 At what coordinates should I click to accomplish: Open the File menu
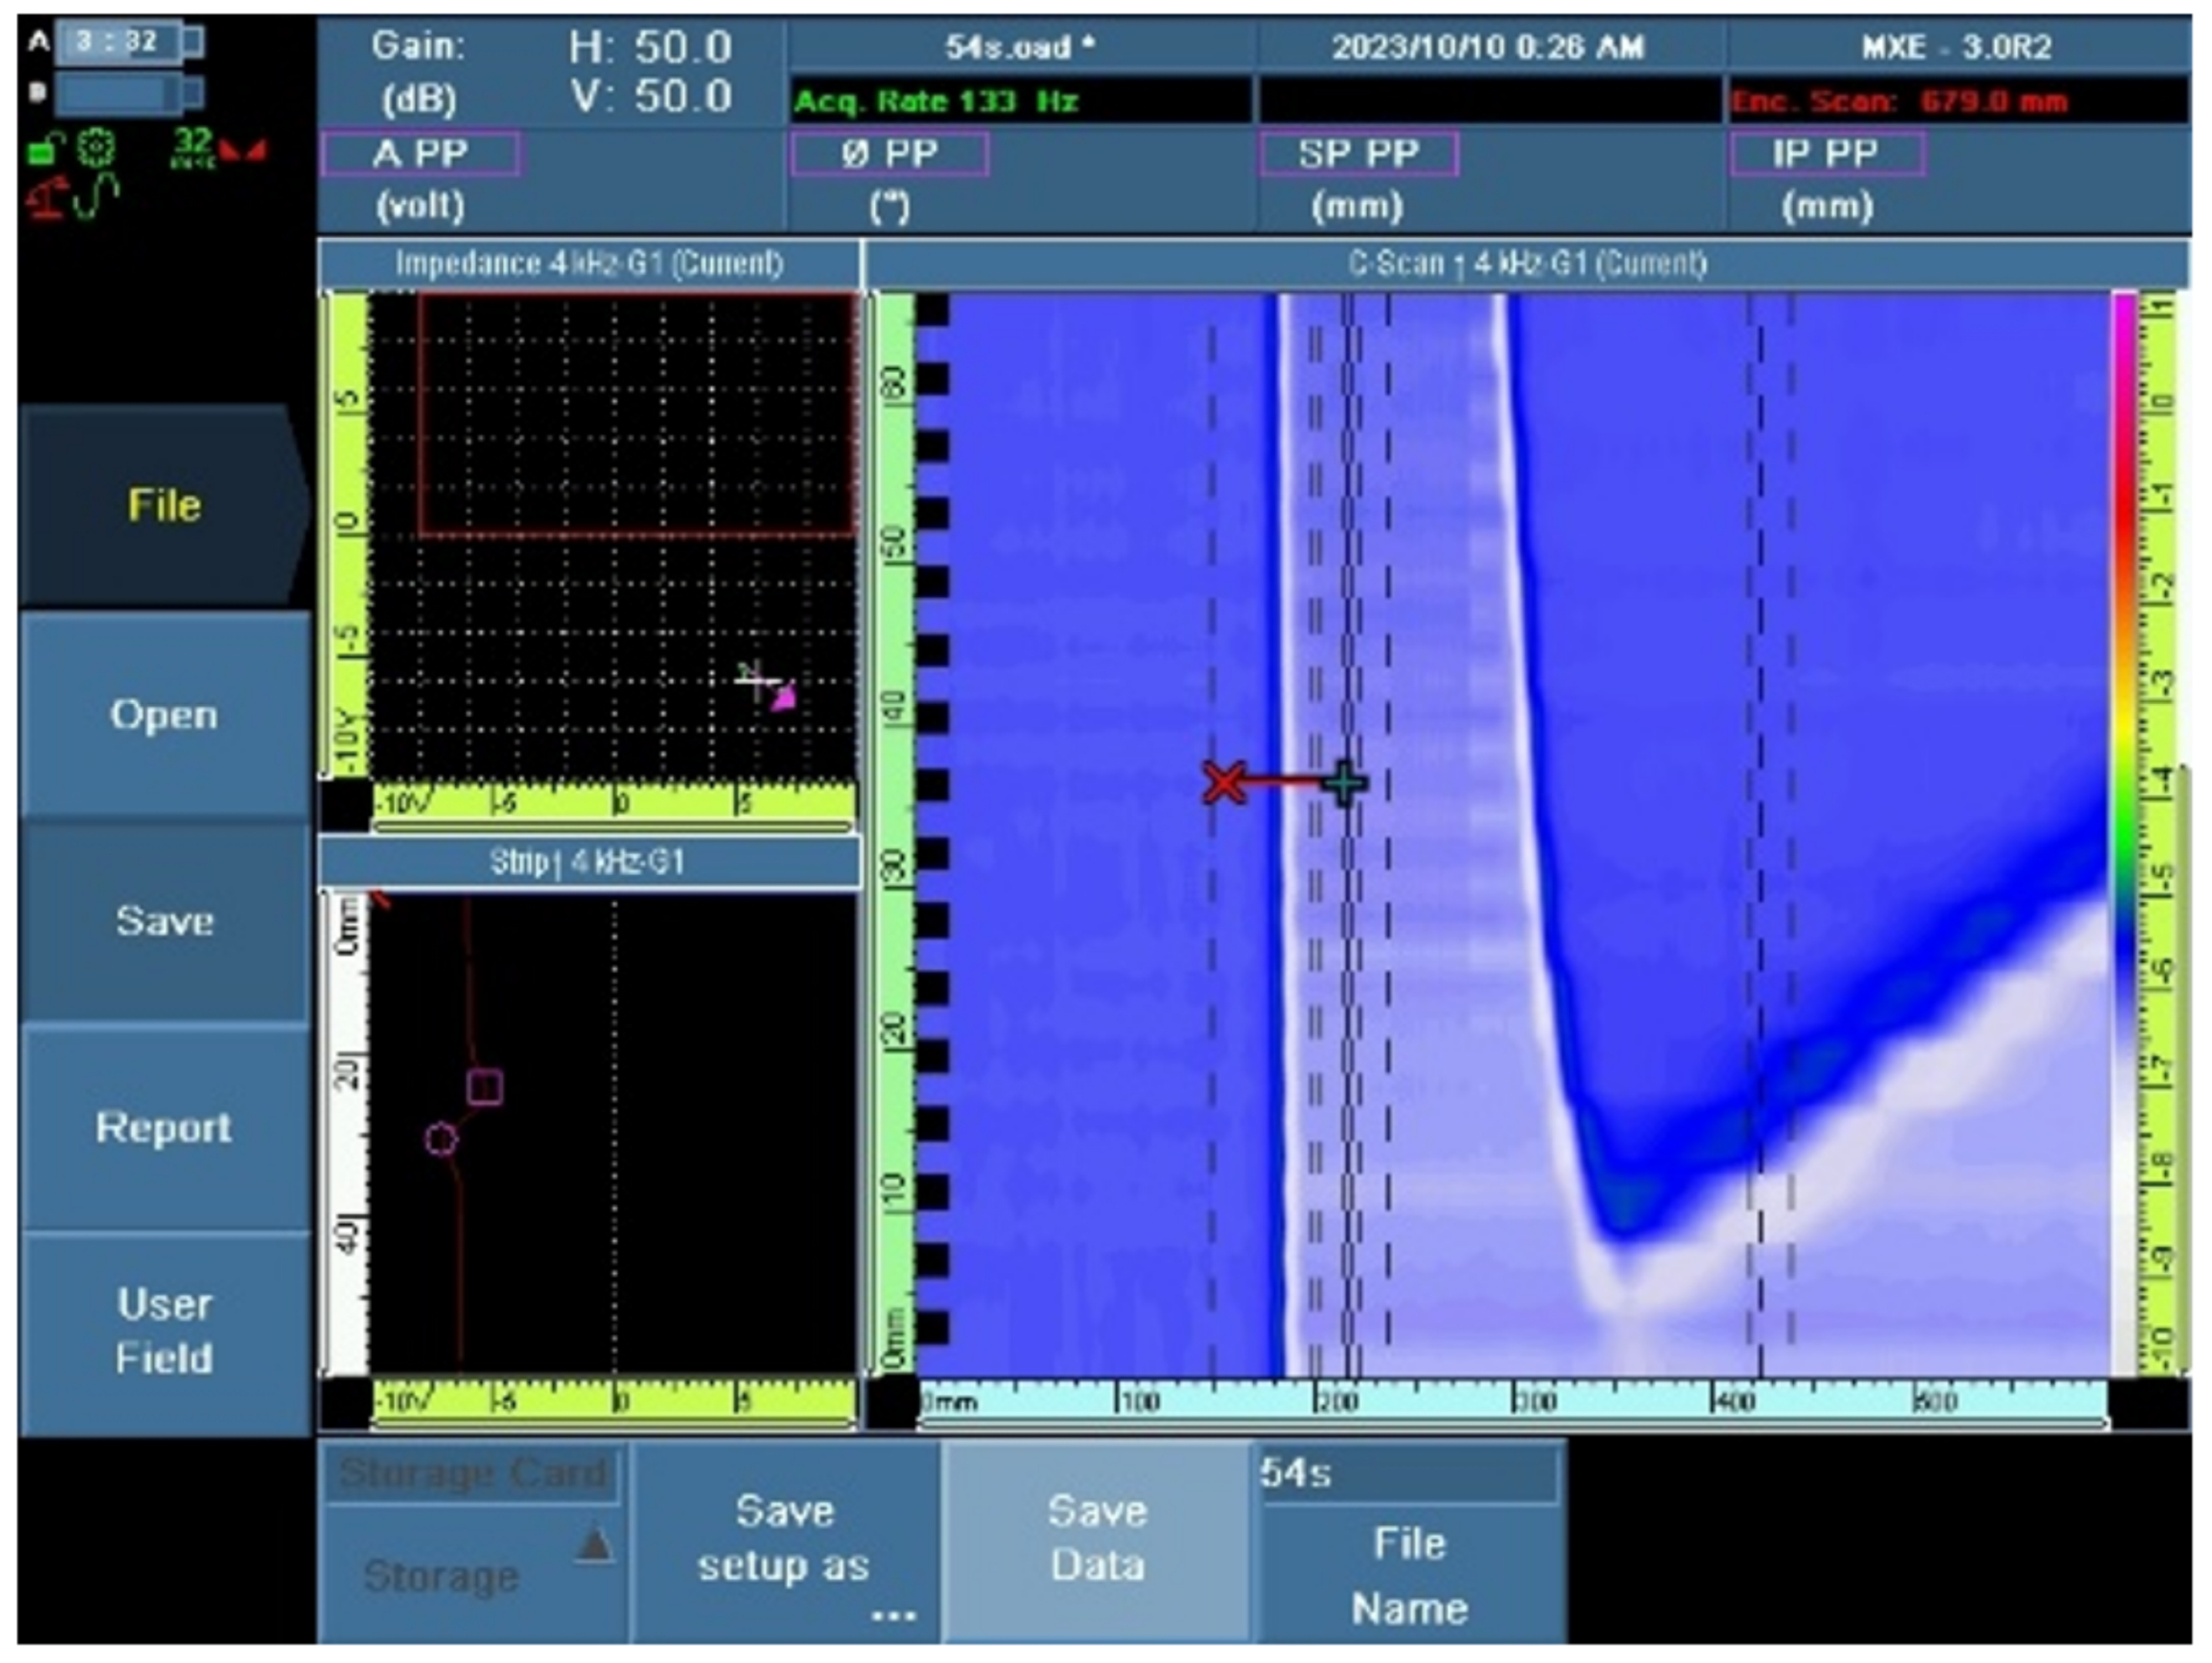(164, 505)
